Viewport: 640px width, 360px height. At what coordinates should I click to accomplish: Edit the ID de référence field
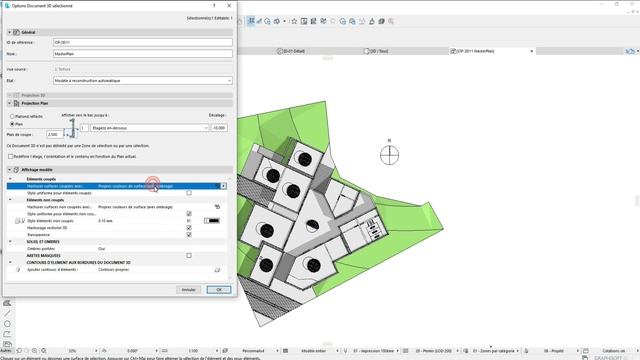pos(142,42)
